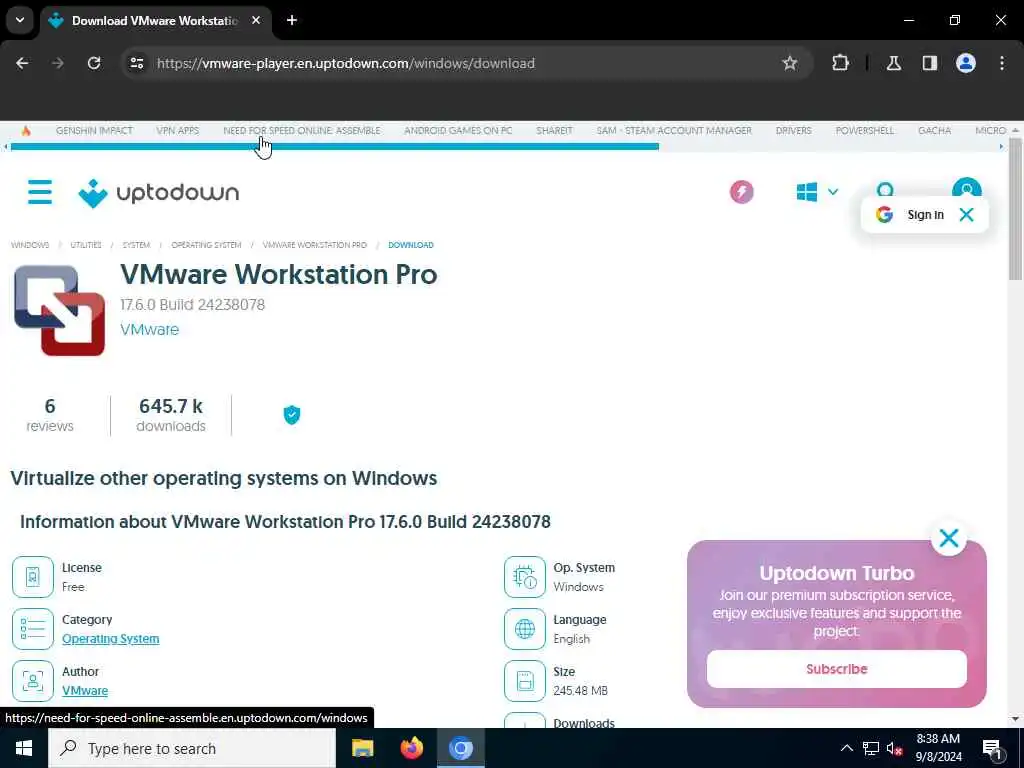Toggle the browser side panel
The width and height of the screenshot is (1024, 768).
coord(929,63)
